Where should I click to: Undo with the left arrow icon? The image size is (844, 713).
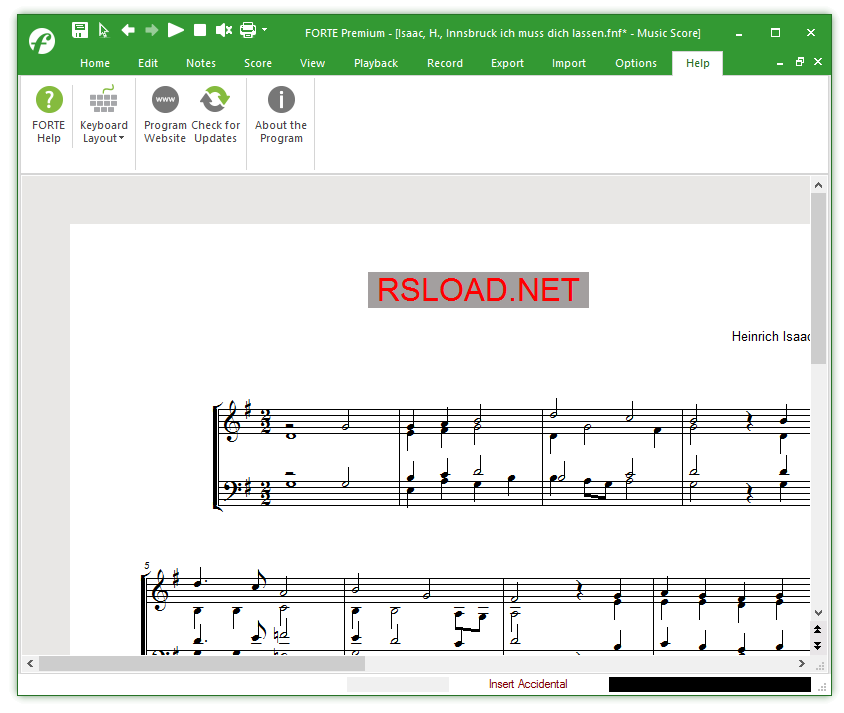[x=128, y=30]
